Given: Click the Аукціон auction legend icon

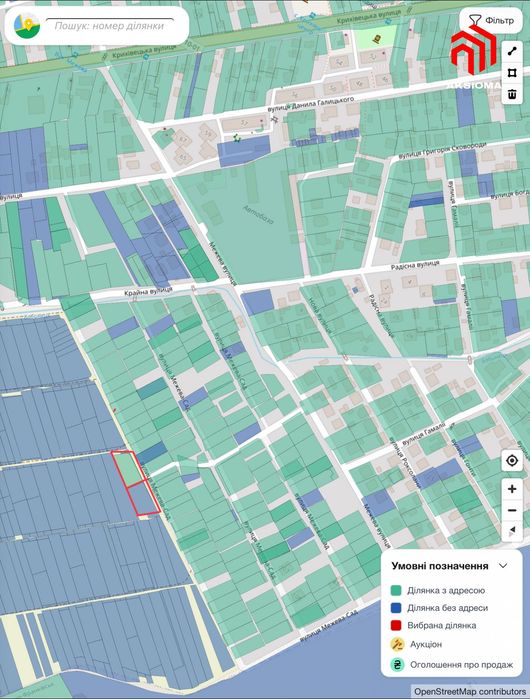Looking at the screenshot, I should [397, 644].
